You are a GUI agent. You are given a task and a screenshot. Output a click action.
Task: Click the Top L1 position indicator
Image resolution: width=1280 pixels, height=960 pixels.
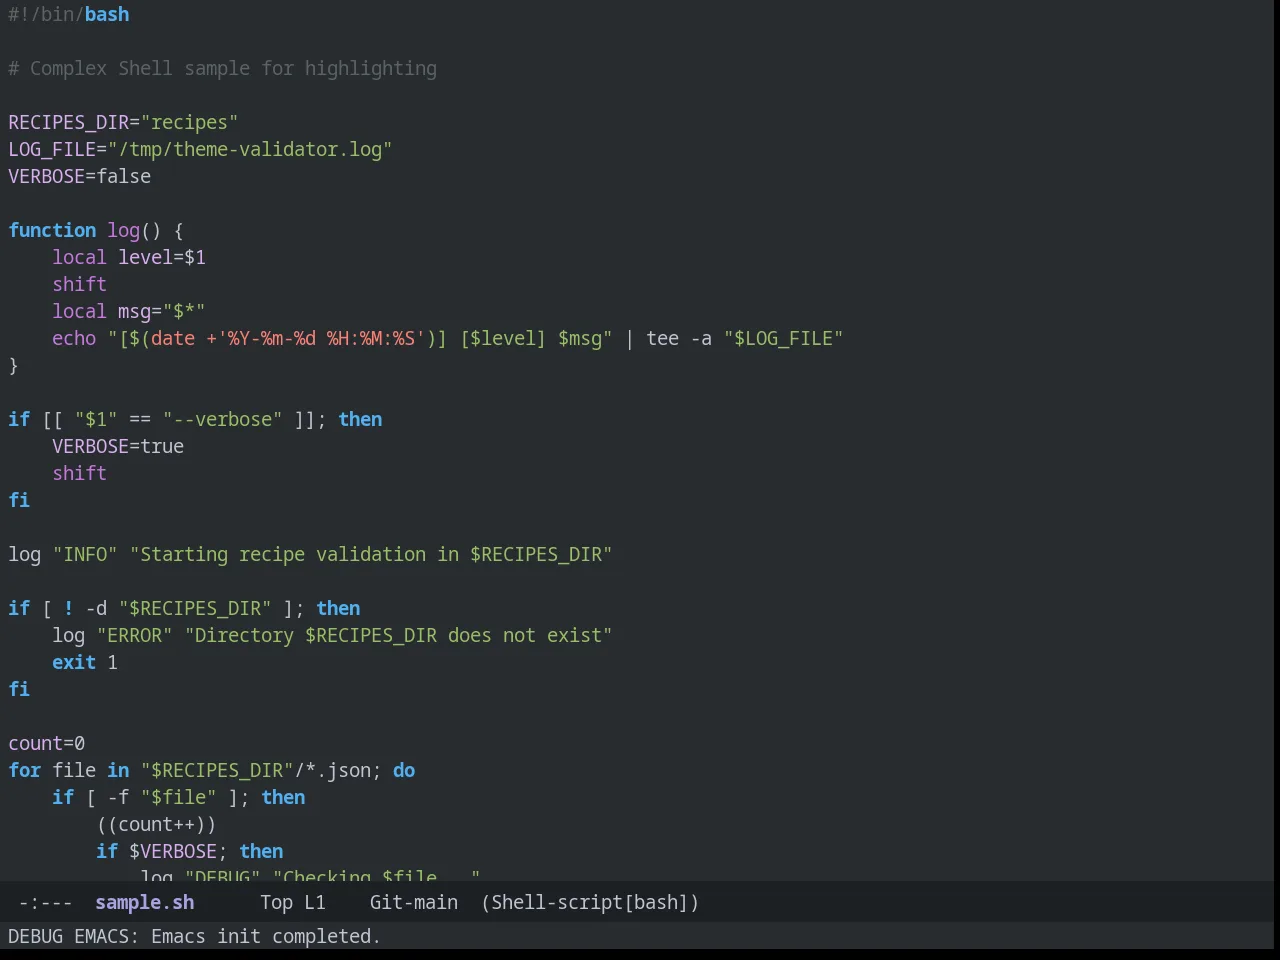(293, 902)
